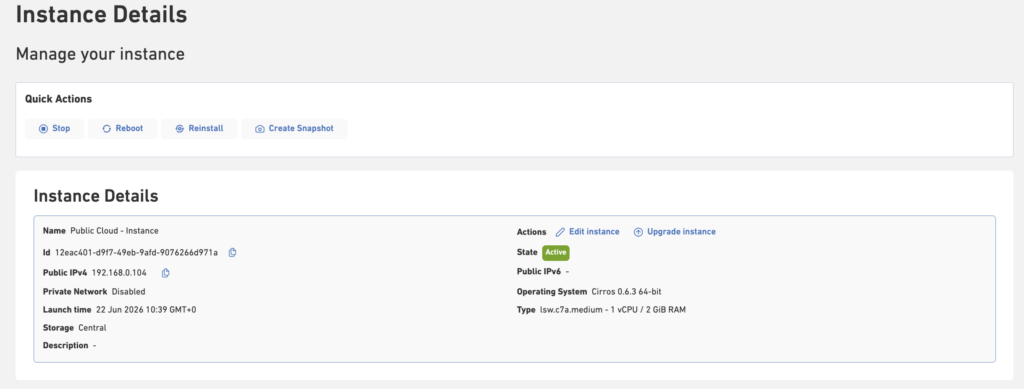Click the Reinstall quick action button
Viewport: 1024px width, 389px height.
[x=199, y=129]
